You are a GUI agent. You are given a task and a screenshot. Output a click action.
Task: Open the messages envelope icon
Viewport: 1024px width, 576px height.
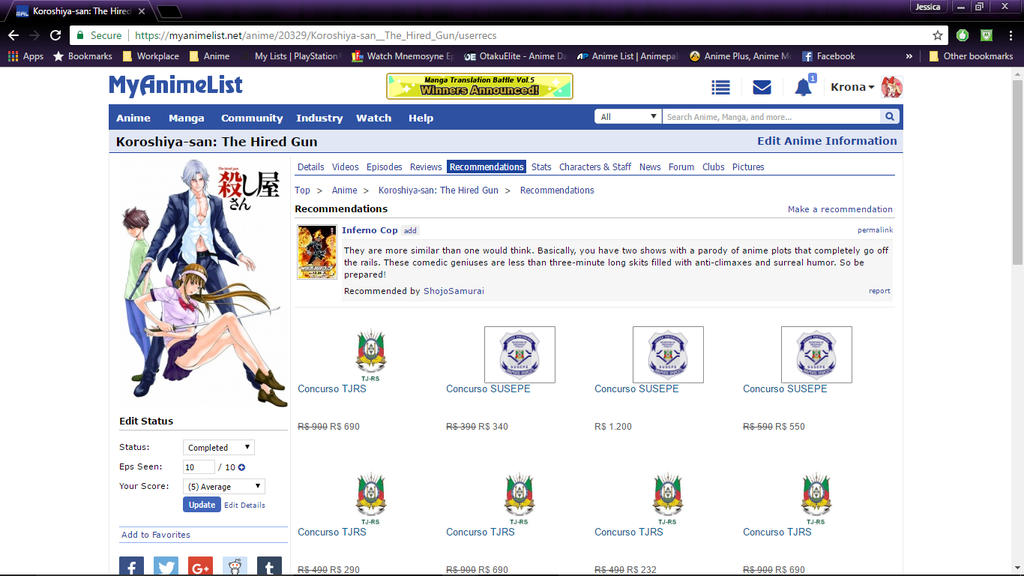click(x=761, y=87)
